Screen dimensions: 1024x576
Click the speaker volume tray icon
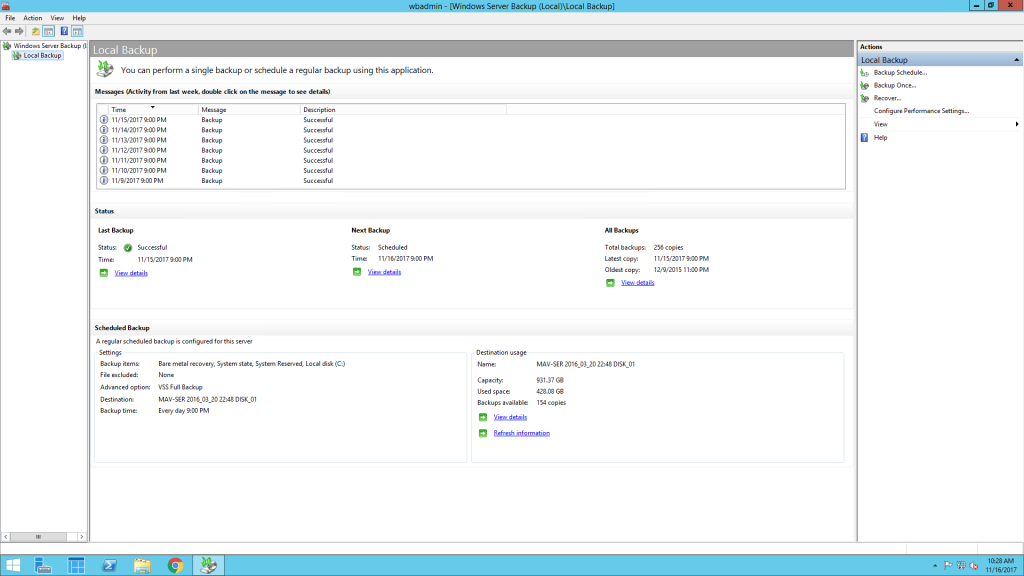click(x=974, y=566)
